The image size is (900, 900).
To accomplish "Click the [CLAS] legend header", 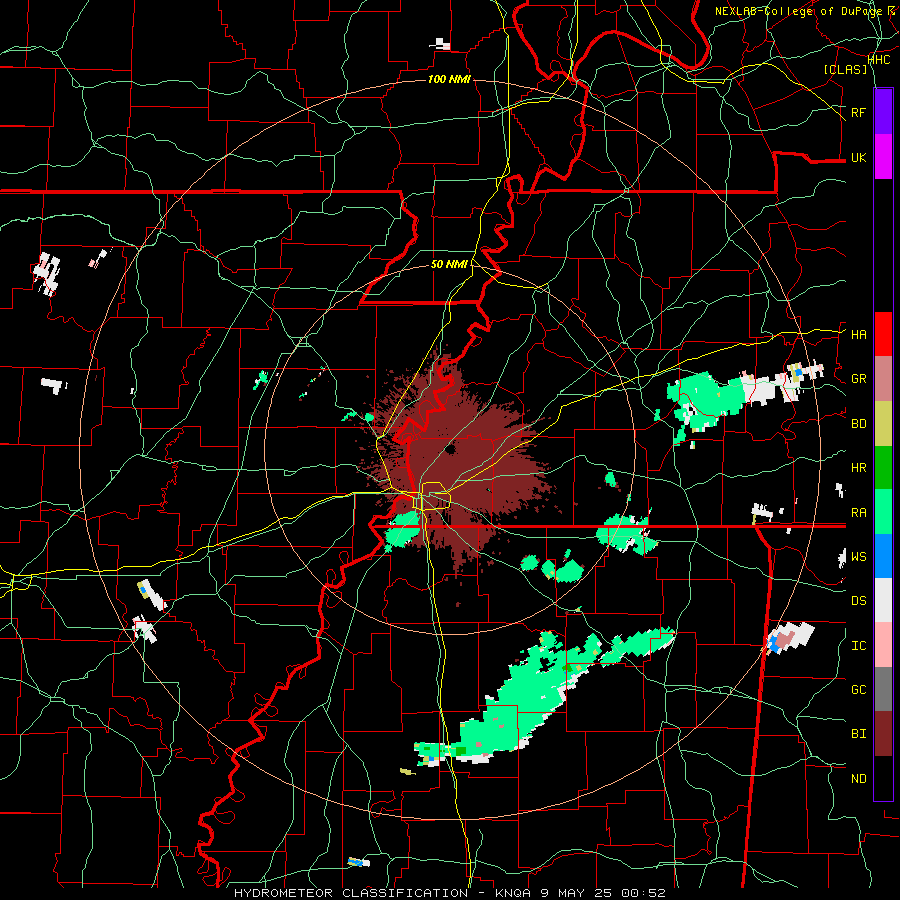I will click(x=845, y=70).
